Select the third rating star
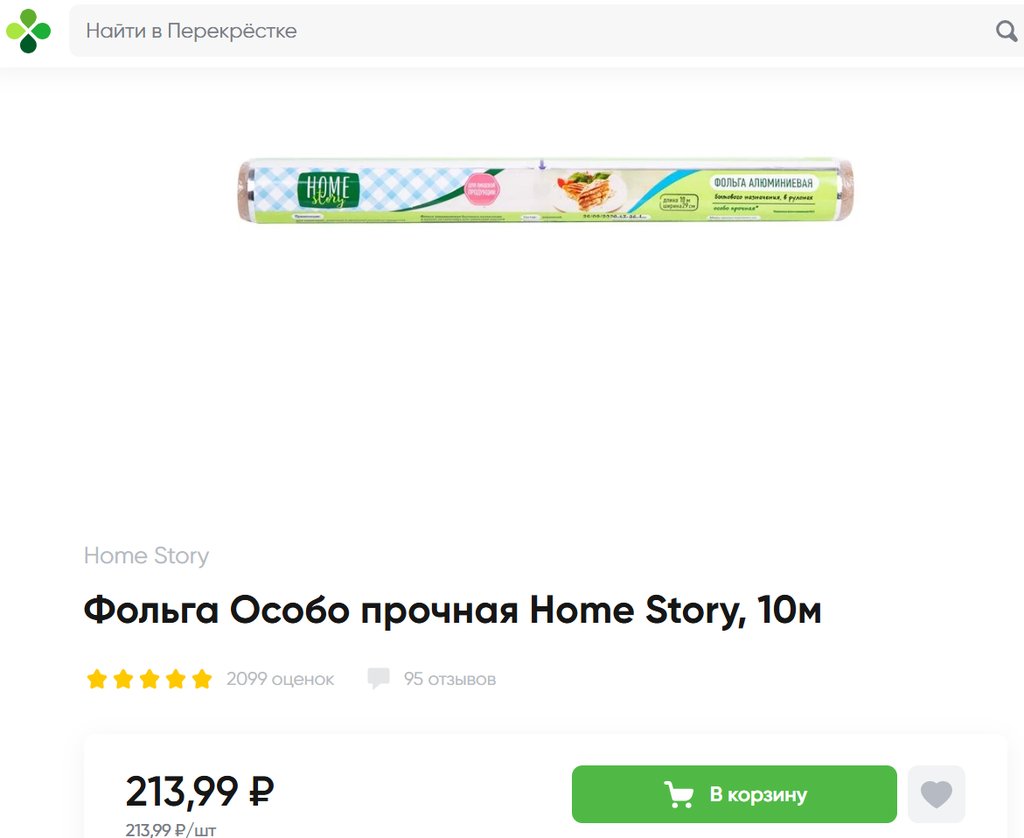Image resolution: width=1024 pixels, height=838 pixels. 150,680
